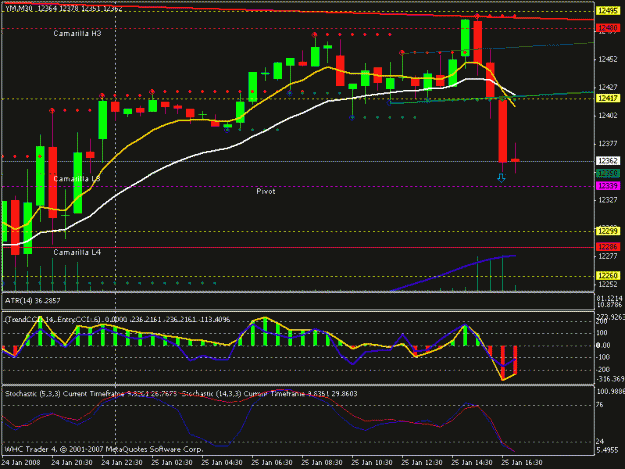
Task: Select the Stochastic (5,3,3) indicator label
Action: (91, 394)
